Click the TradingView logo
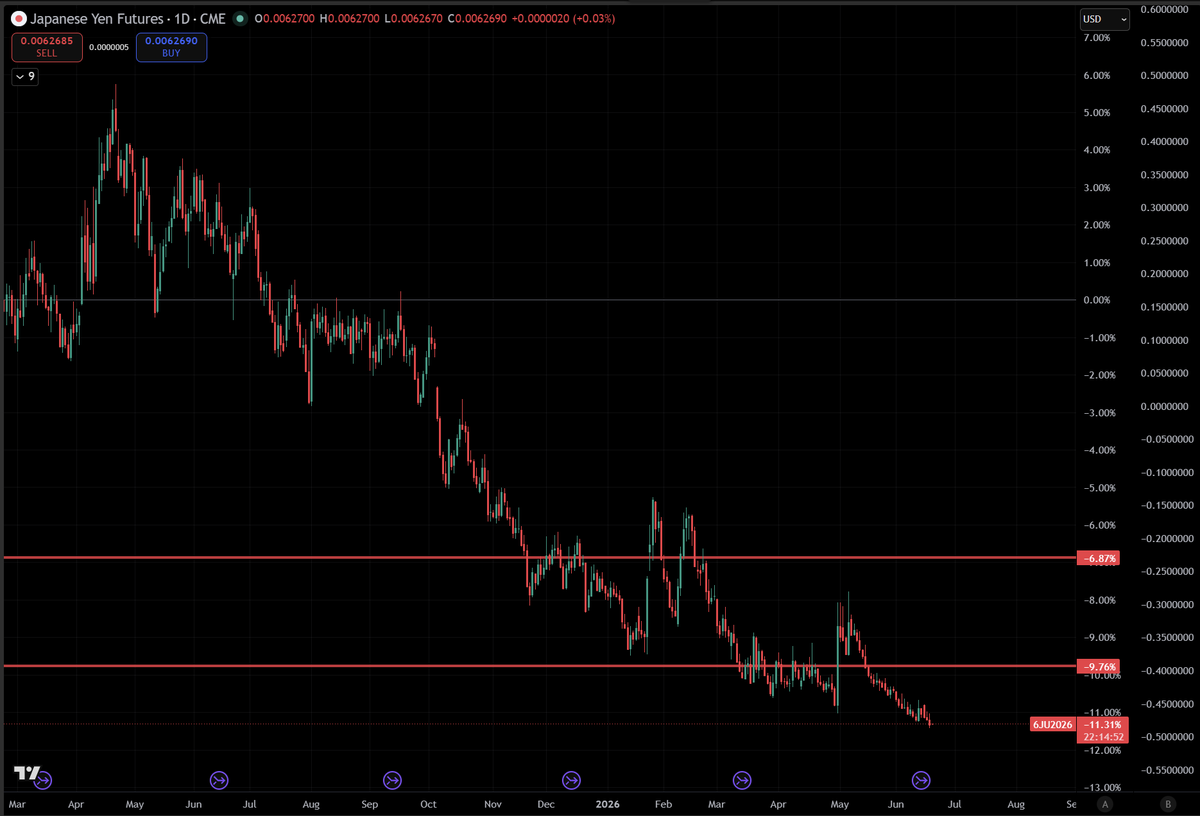 point(26,773)
